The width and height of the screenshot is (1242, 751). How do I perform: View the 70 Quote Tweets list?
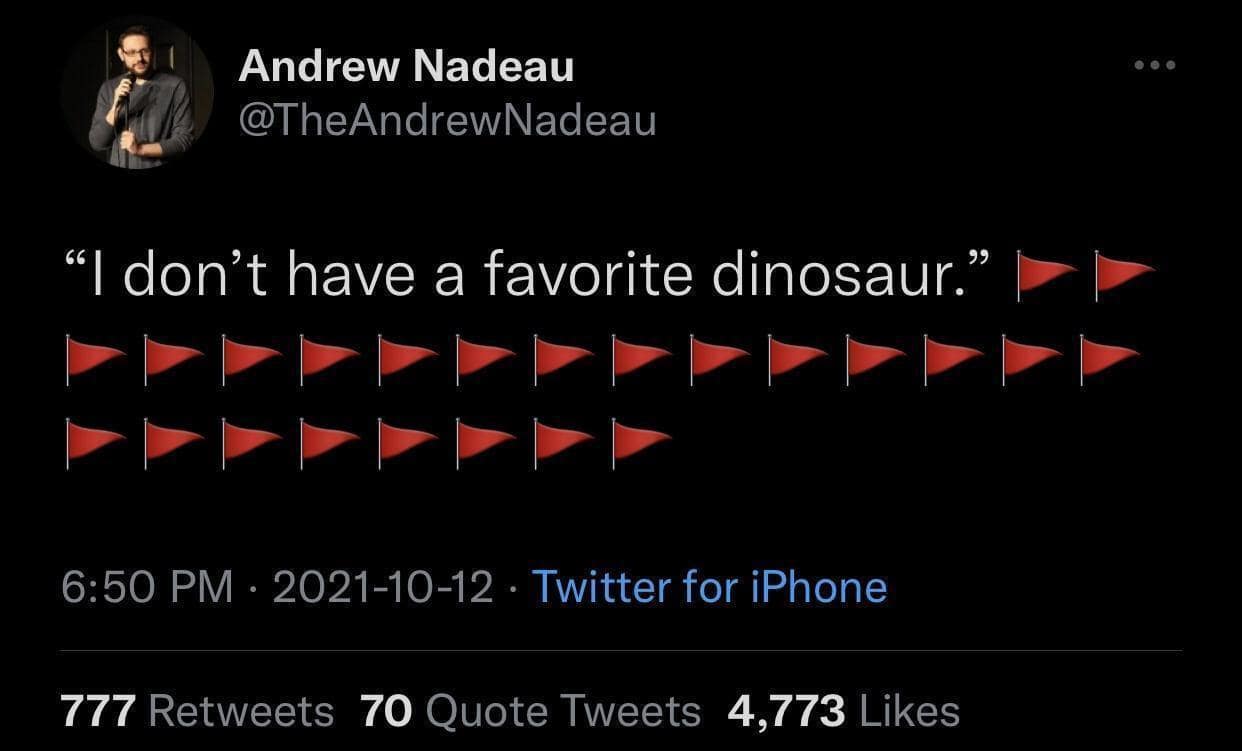(x=530, y=711)
